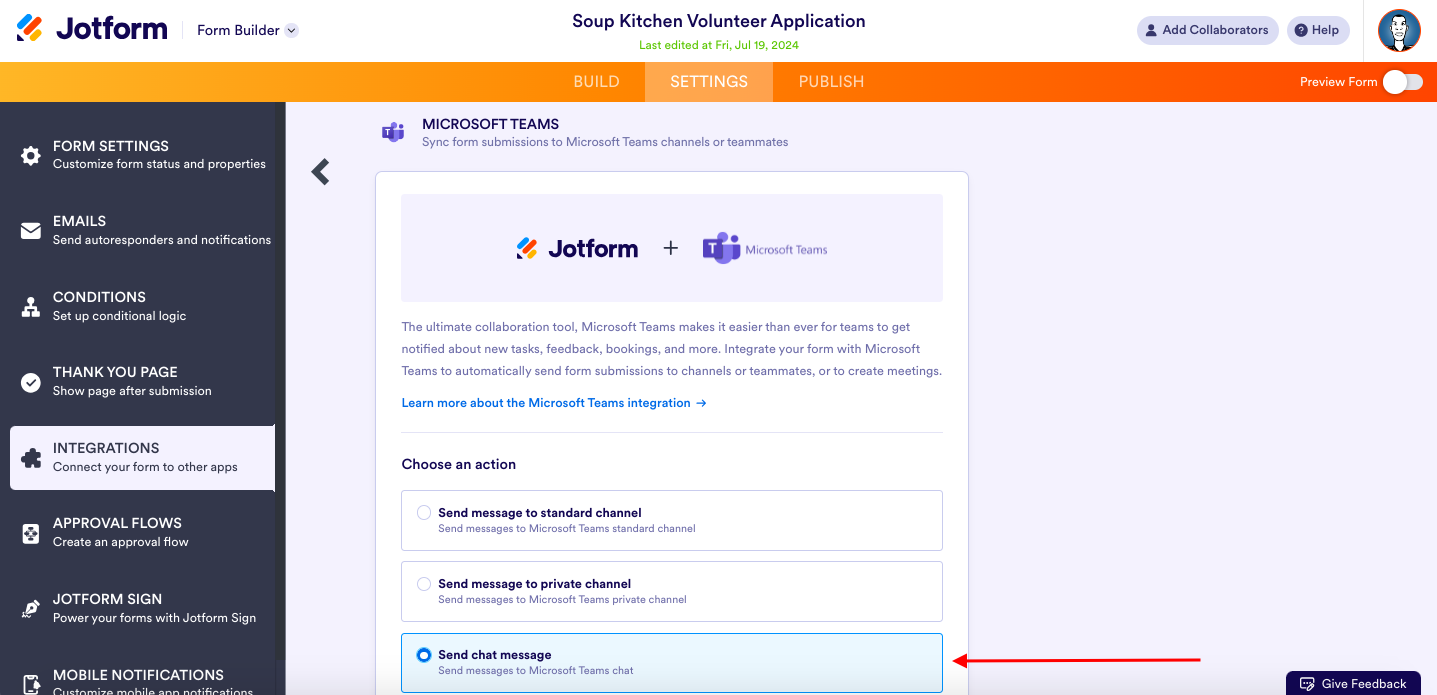Image resolution: width=1437 pixels, height=695 pixels.
Task: Click the Thank You Page checkmark icon
Action: 31,382
